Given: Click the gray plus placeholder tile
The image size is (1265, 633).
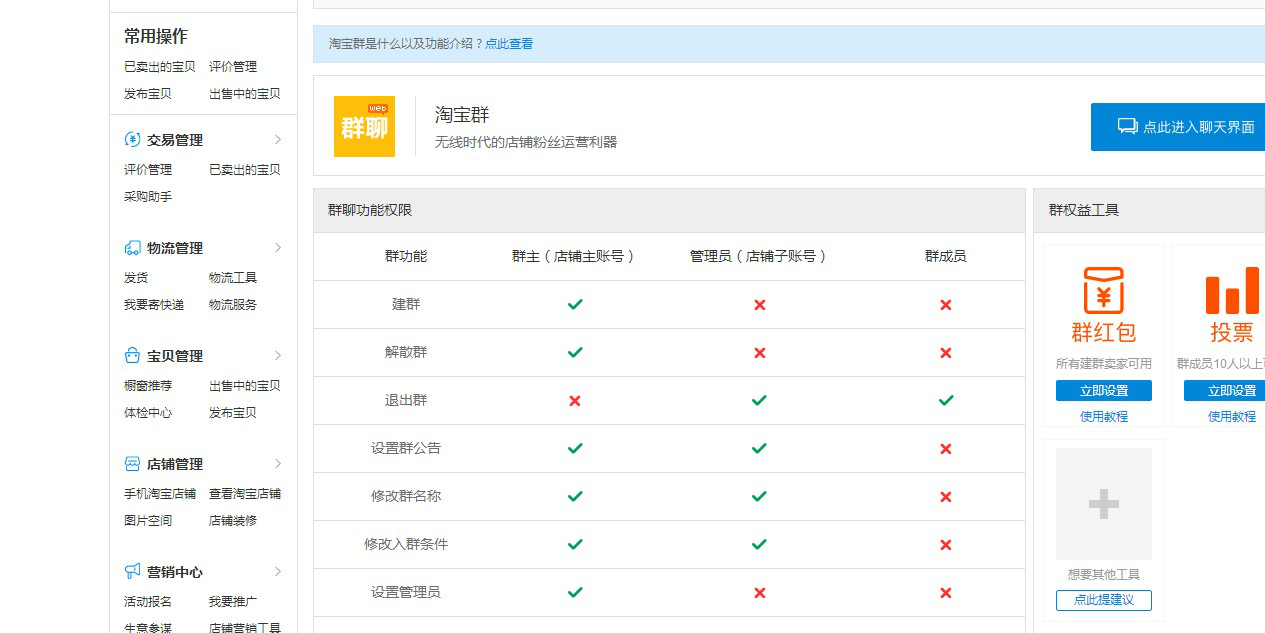Looking at the screenshot, I should pyautogui.click(x=1103, y=504).
